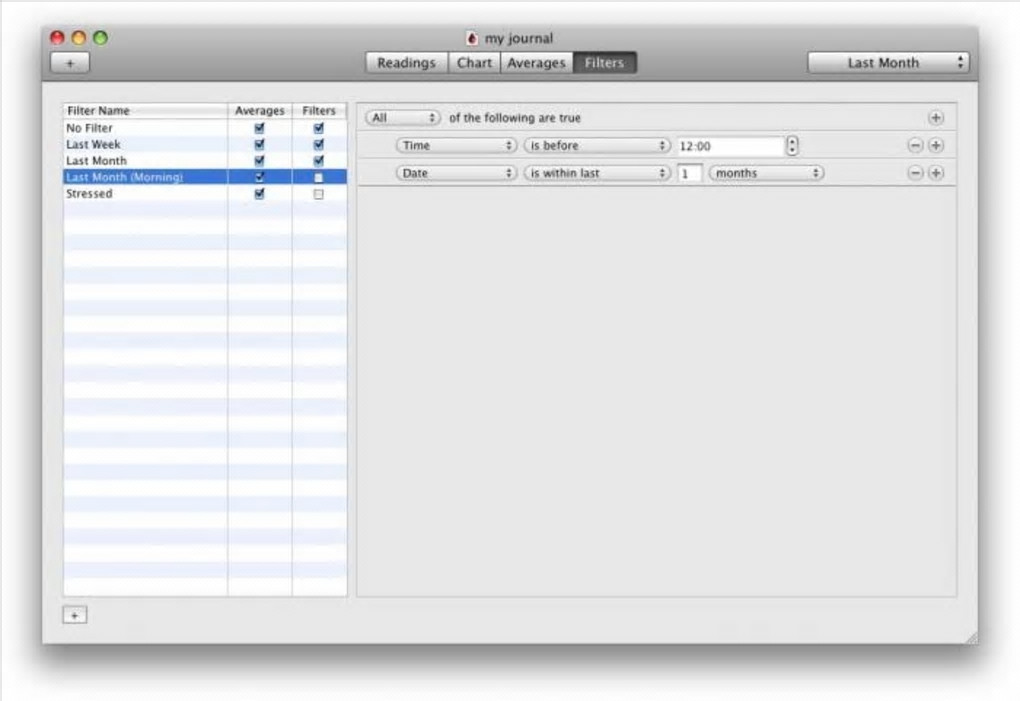Select the No Filter row
This screenshot has height=701, width=1020.
tap(205, 128)
